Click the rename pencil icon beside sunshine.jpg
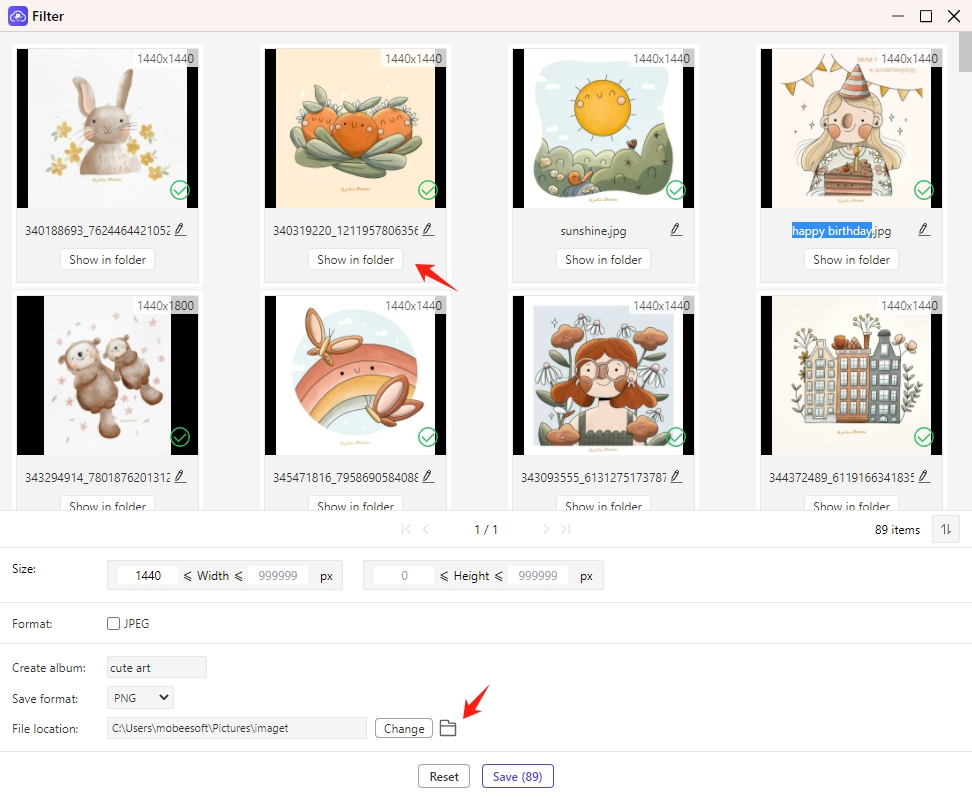Image resolution: width=972 pixels, height=800 pixels. 676,230
